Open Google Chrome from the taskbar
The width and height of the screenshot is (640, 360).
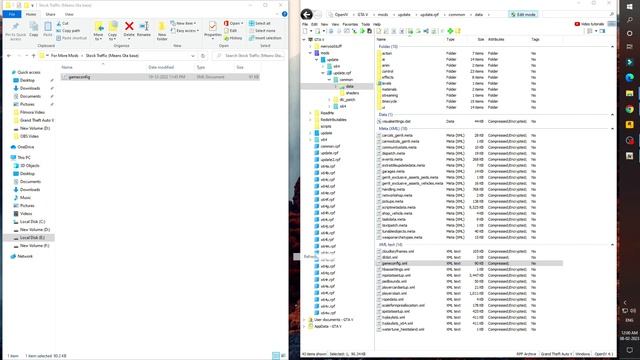(x=629, y=109)
